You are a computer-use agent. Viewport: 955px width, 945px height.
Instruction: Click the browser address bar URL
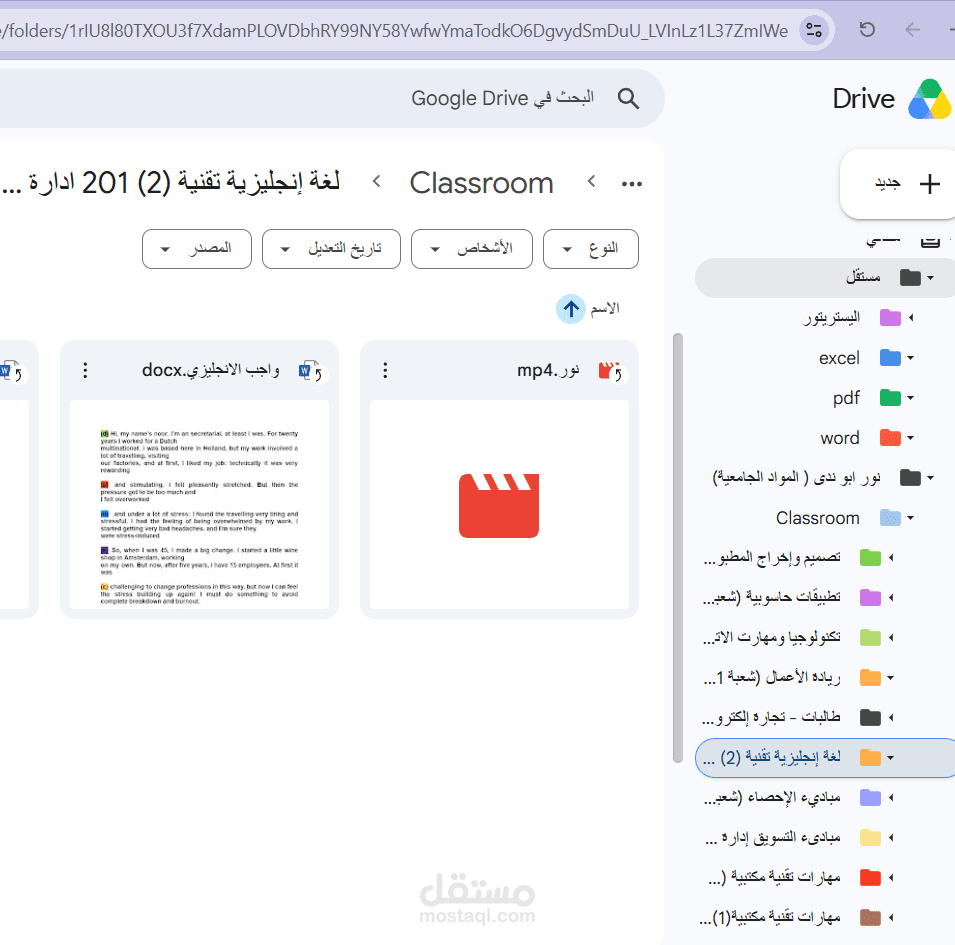[396, 30]
